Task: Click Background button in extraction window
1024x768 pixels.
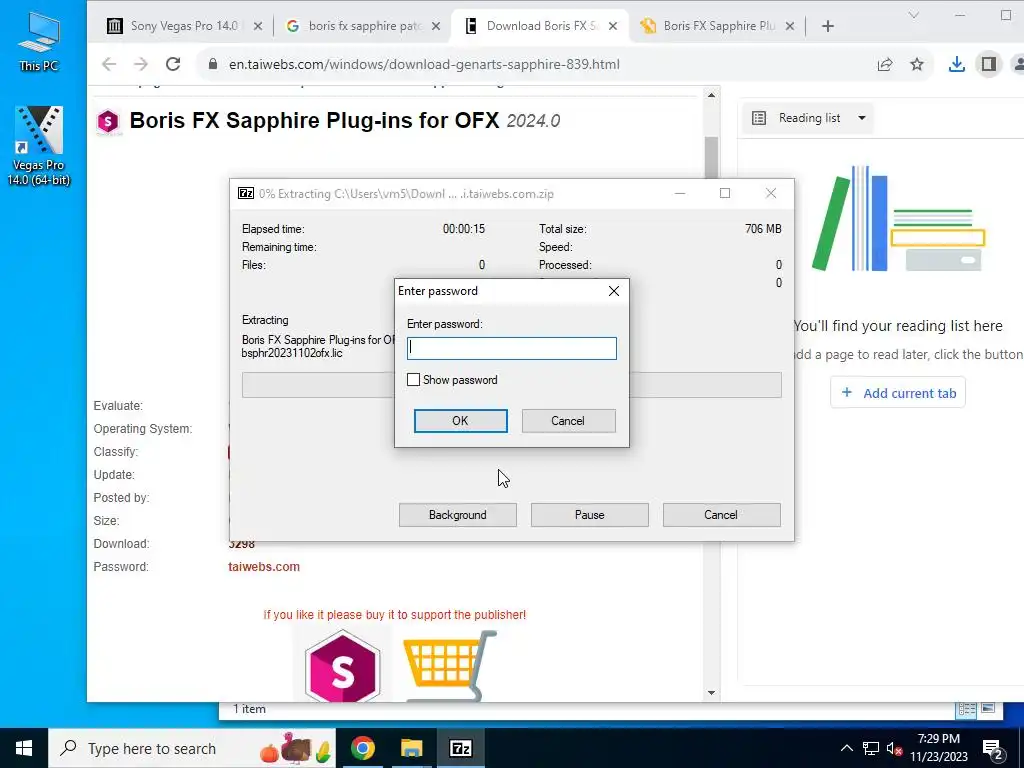Action: [x=458, y=515]
